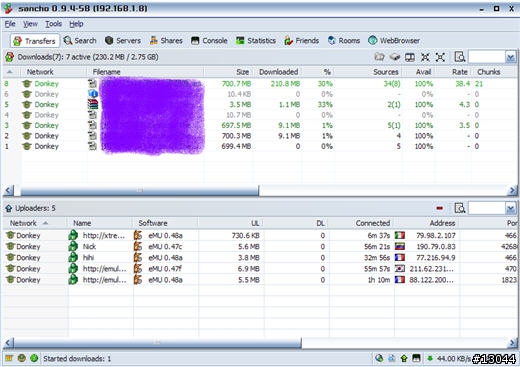520x367 pixels.
Task: Show the Statistics tab
Action: pyautogui.click(x=256, y=41)
